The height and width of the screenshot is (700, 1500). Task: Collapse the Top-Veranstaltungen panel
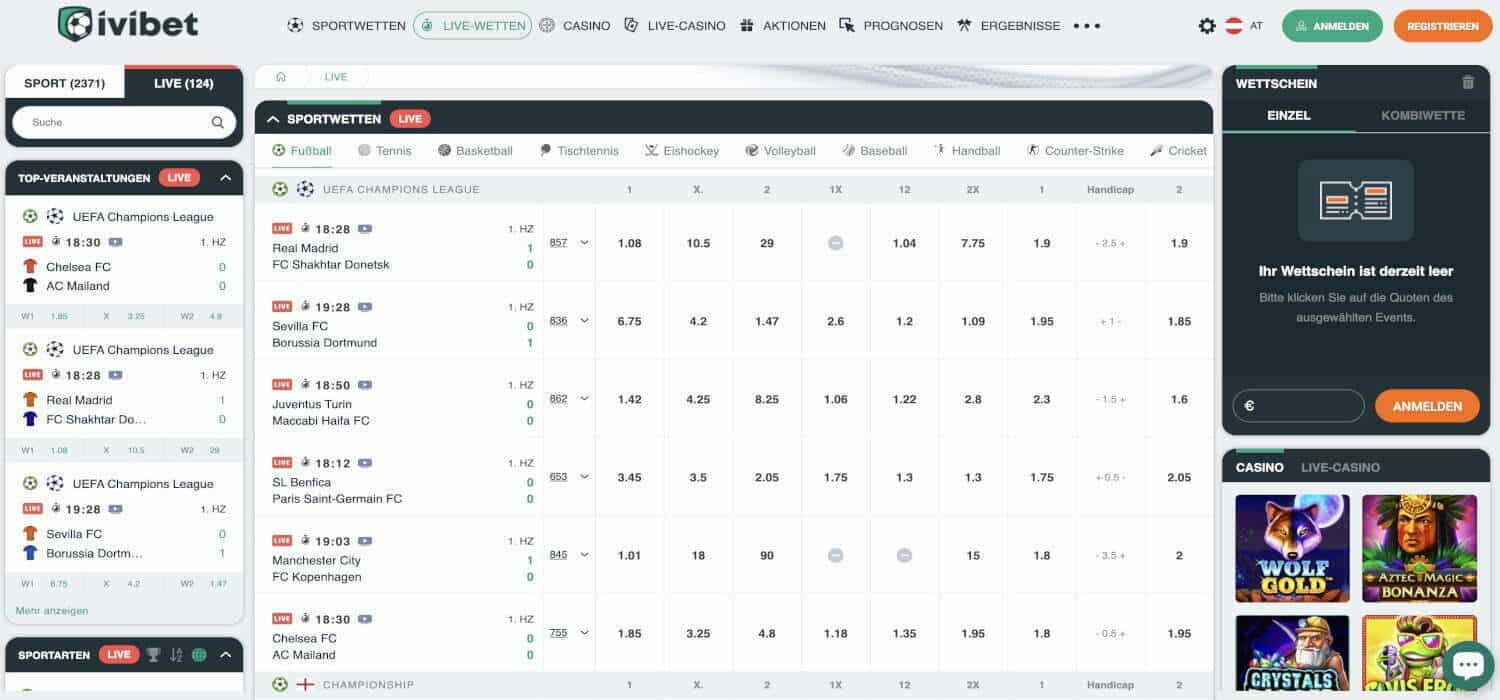(x=225, y=178)
